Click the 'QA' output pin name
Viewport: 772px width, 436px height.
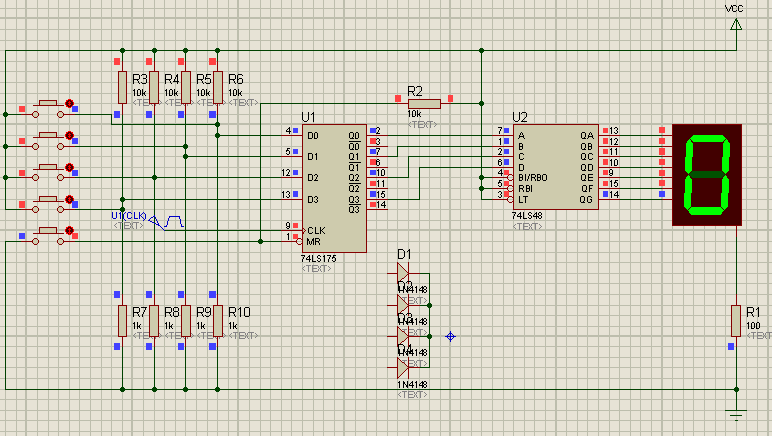587,135
